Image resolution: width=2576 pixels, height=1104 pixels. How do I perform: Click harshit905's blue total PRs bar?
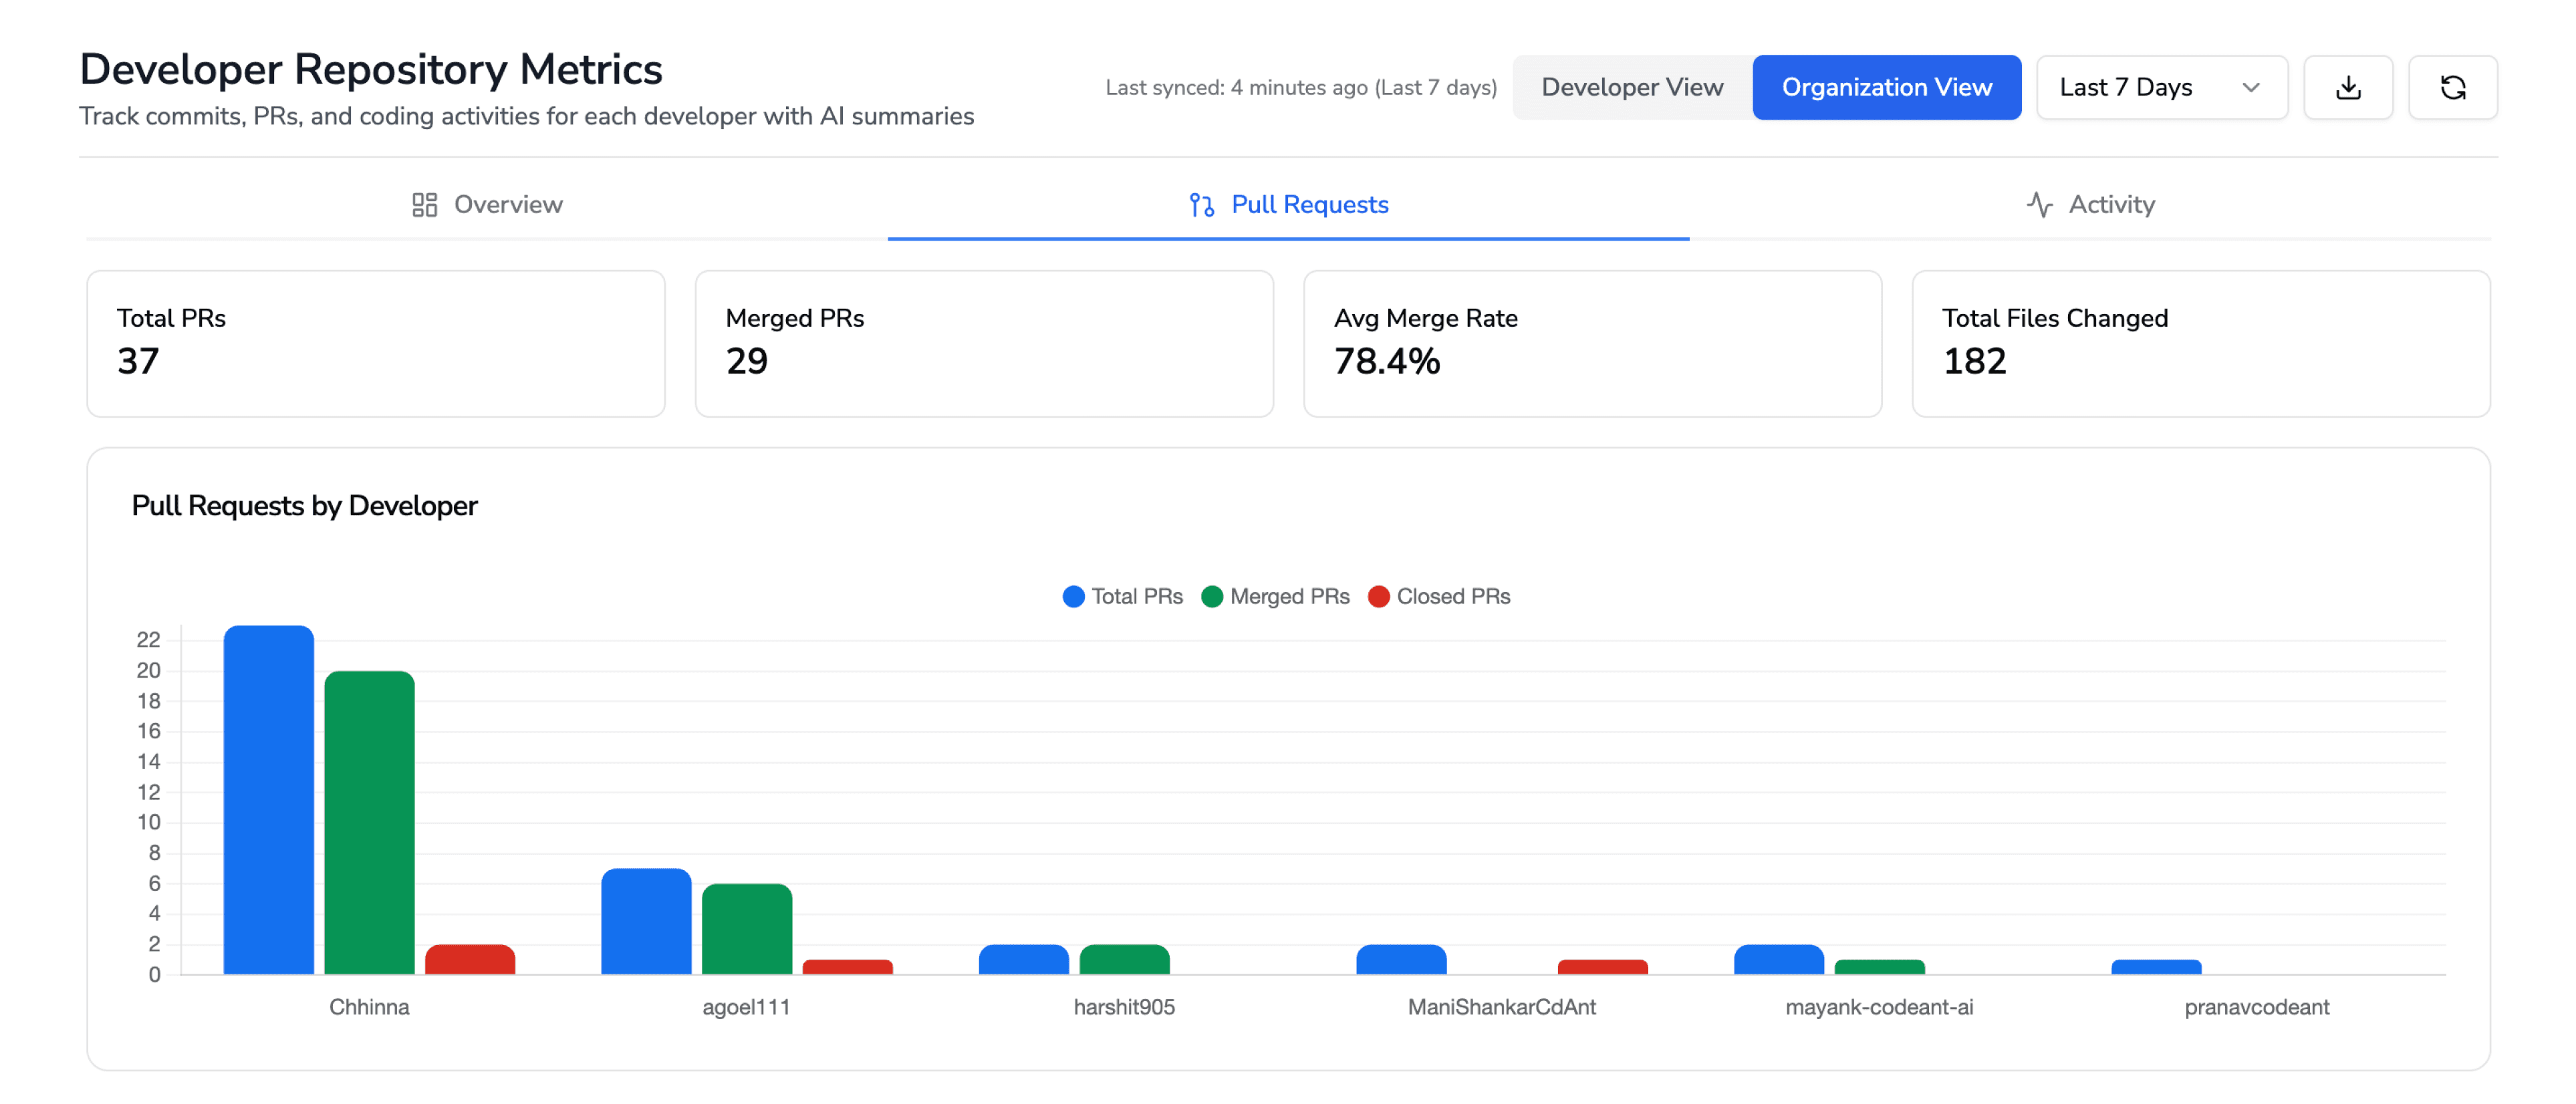coord(1024,959)
